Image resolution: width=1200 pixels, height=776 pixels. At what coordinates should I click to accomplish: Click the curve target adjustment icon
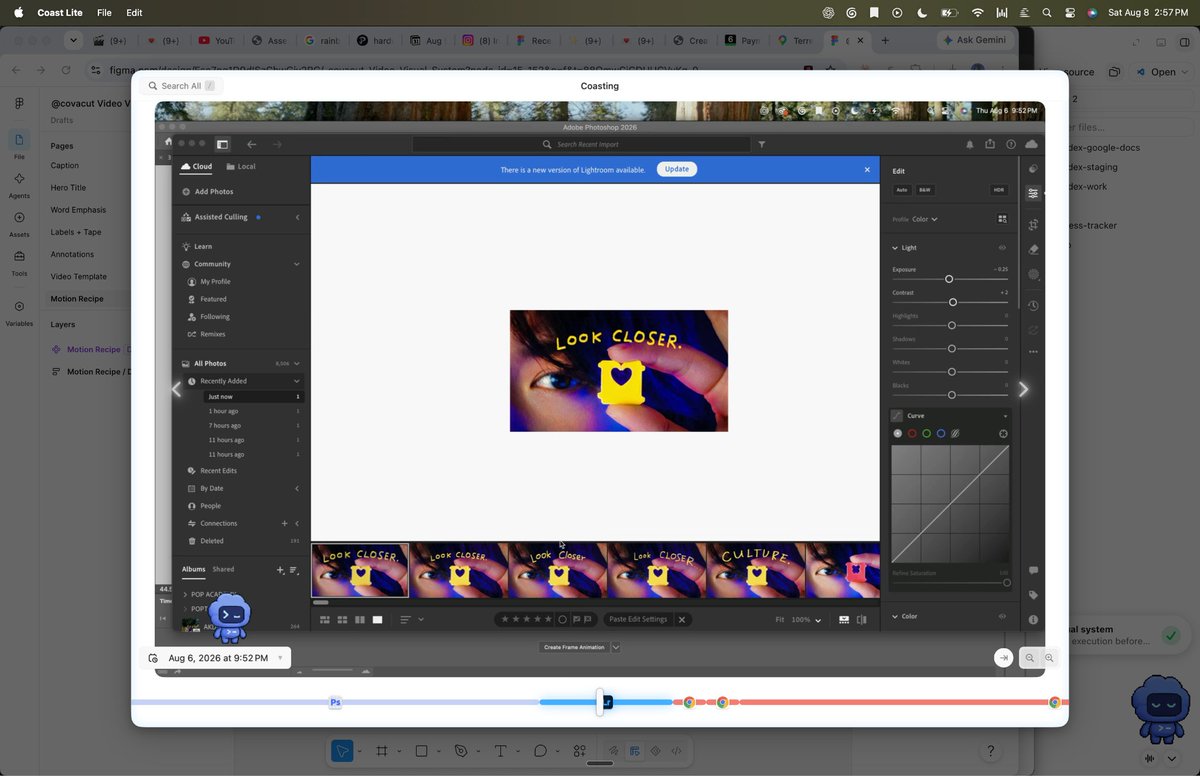(1003, 434)
